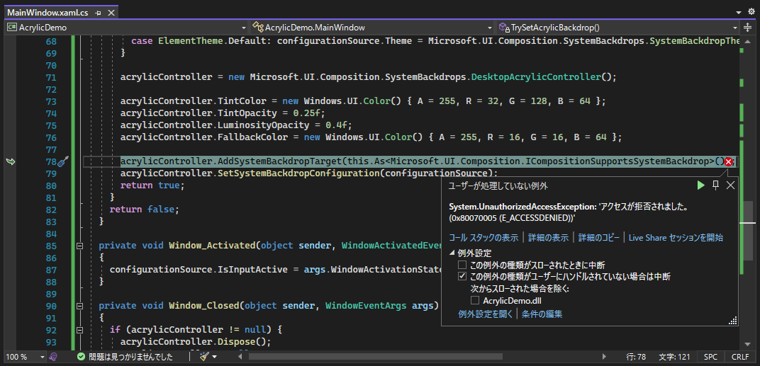
Task: Click SetSystemBackdropConfiguration on line 79
Action: coord(298,174)
